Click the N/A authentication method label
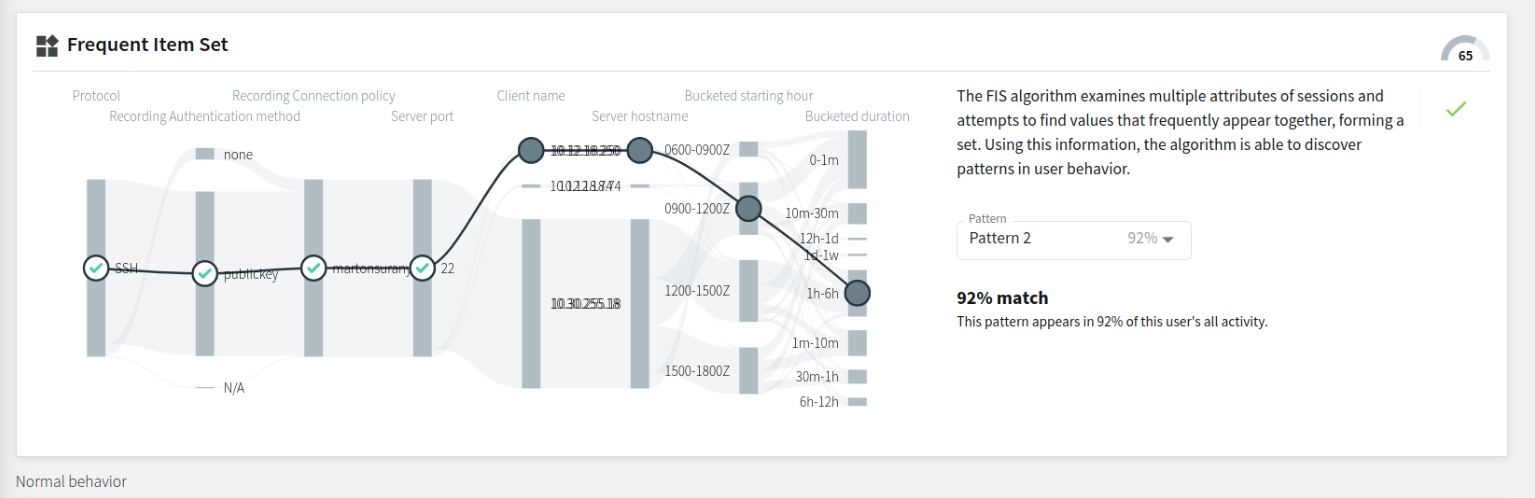1535x498 pixels. (x=234, y=388)
